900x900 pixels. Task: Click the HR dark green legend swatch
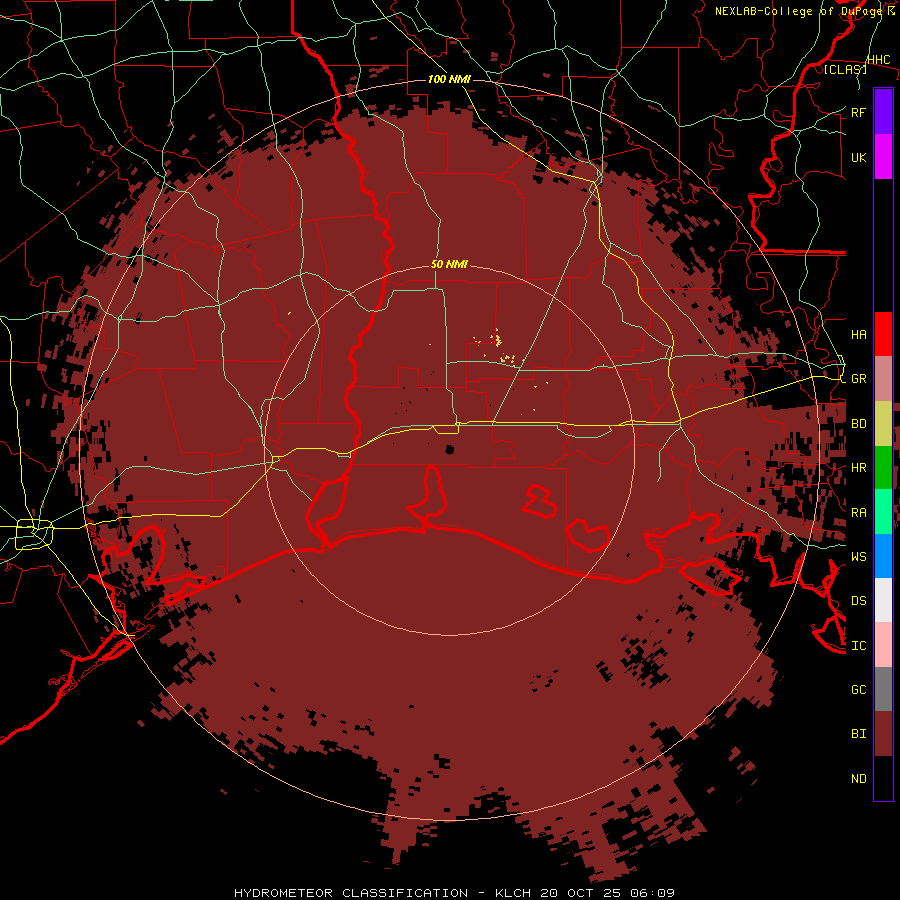(883, 467)
